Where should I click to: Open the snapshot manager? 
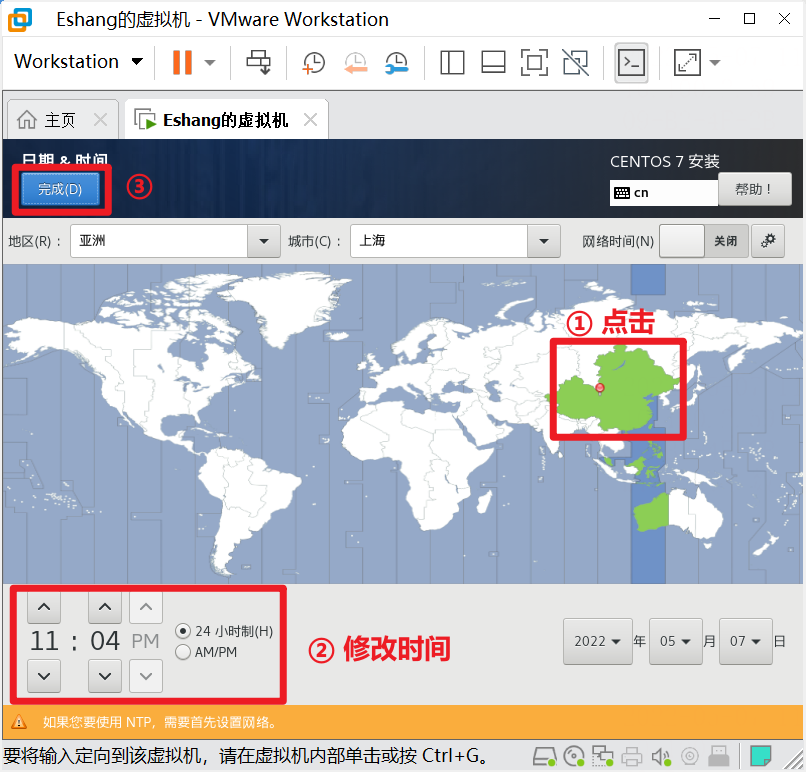point(396,63)
